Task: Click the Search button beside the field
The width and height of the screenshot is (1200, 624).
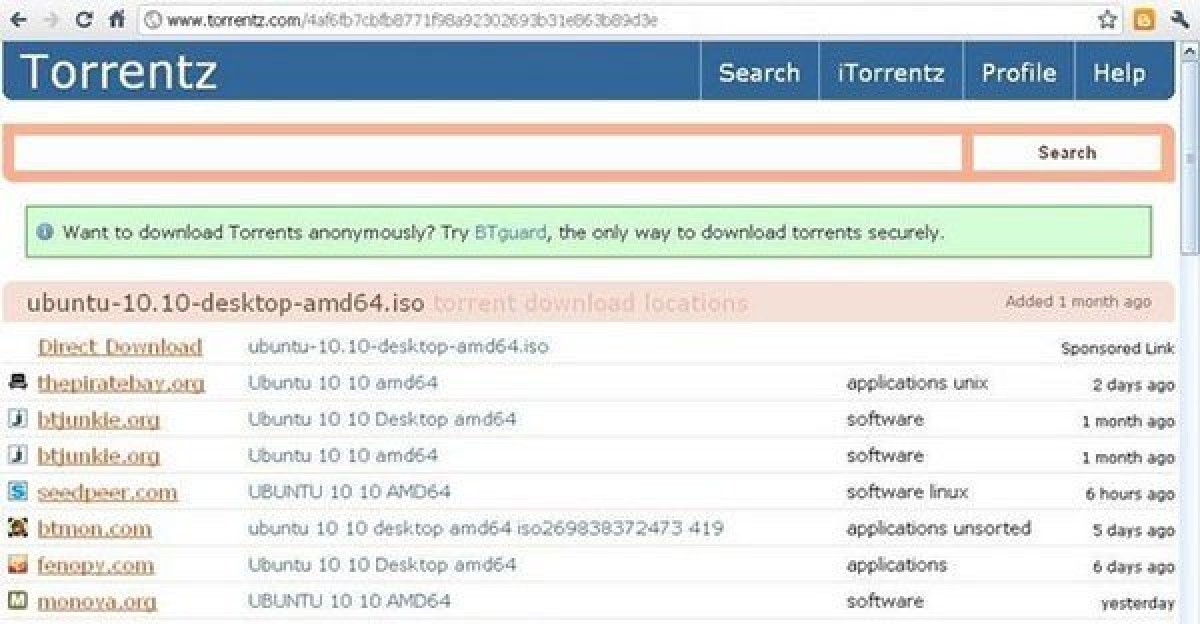Action: point(1066,153)
